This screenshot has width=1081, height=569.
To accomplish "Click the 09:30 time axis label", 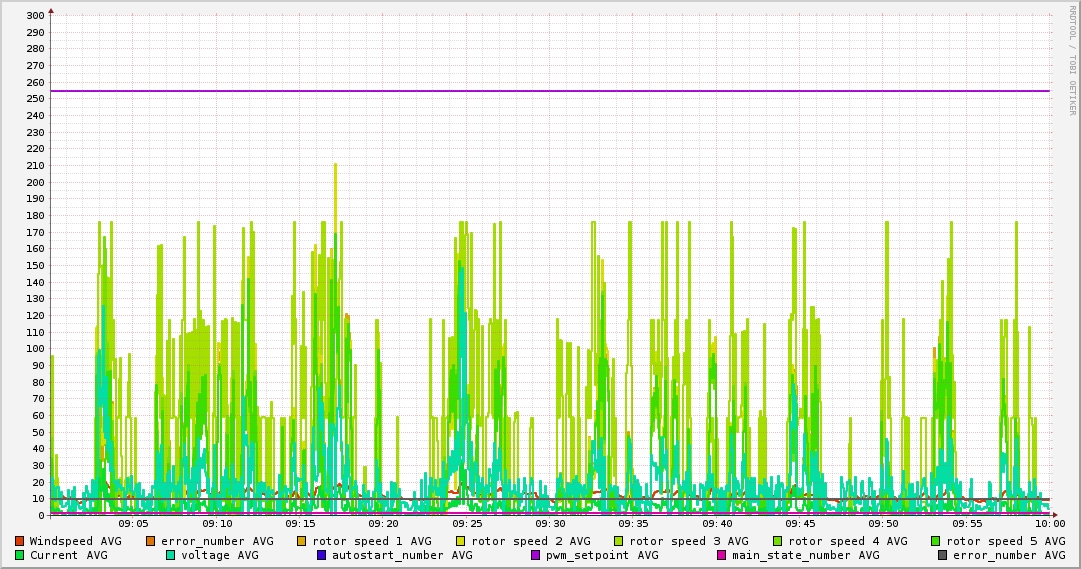I will [550, 524].
